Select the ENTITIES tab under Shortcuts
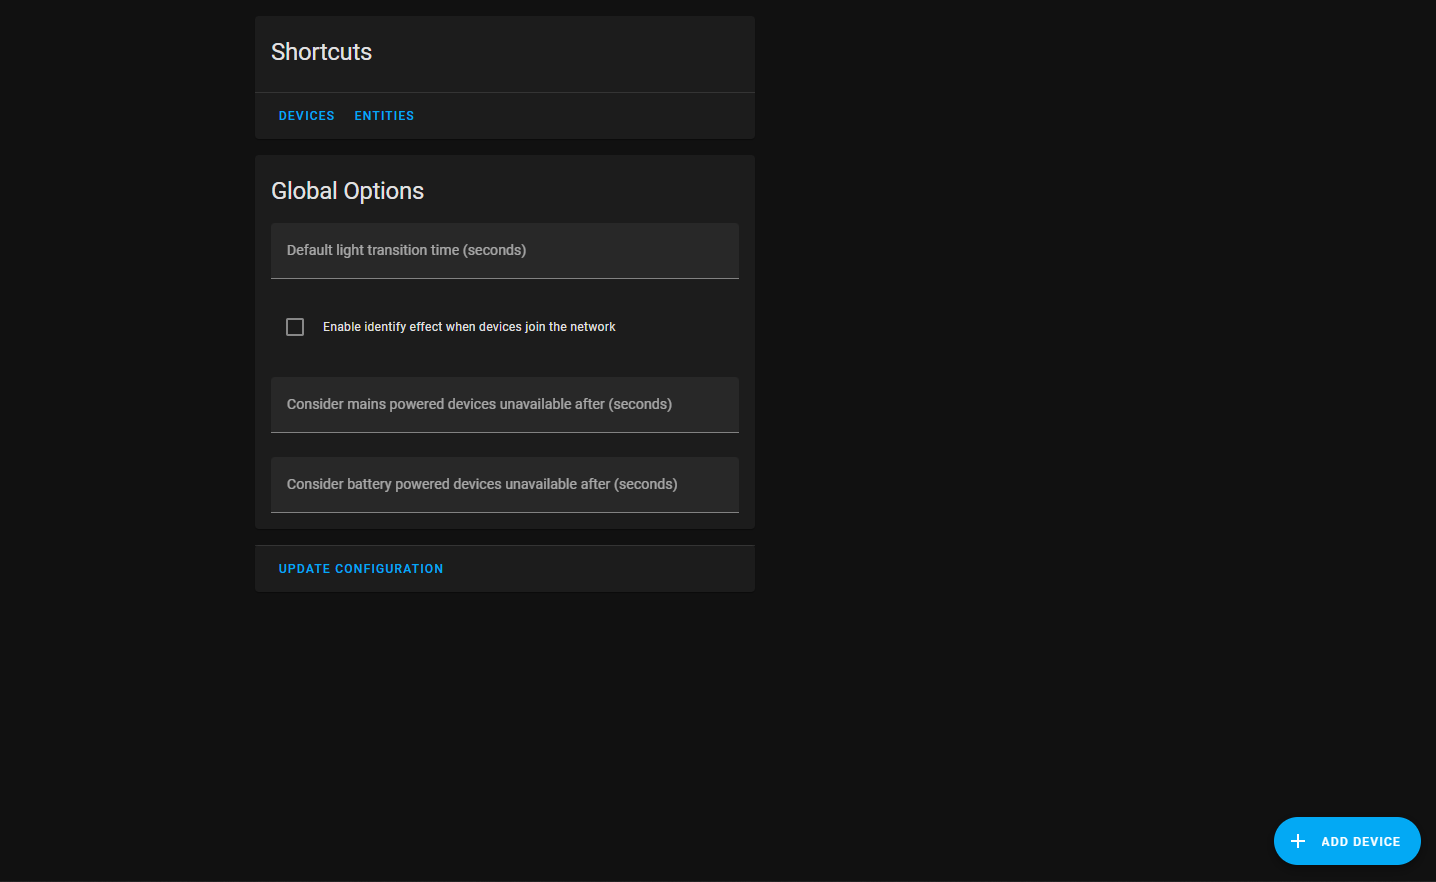The height and width of the screenshot is (882, 1436). tap(384, 115)
